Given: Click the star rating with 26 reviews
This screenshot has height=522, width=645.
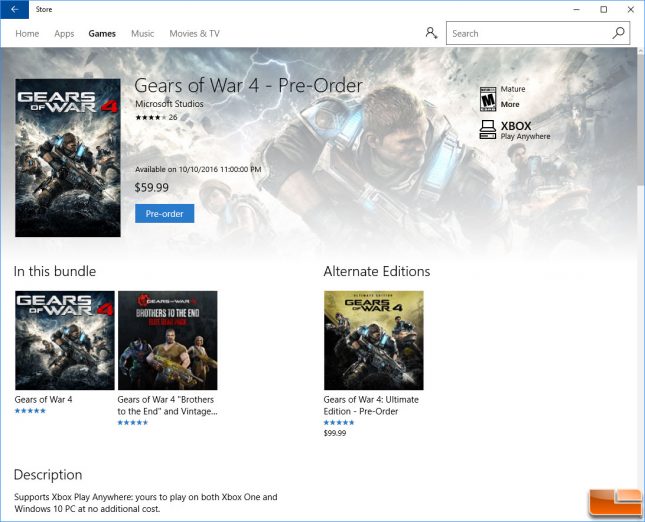Looking at the screenshot, I should tap(156, 117).
